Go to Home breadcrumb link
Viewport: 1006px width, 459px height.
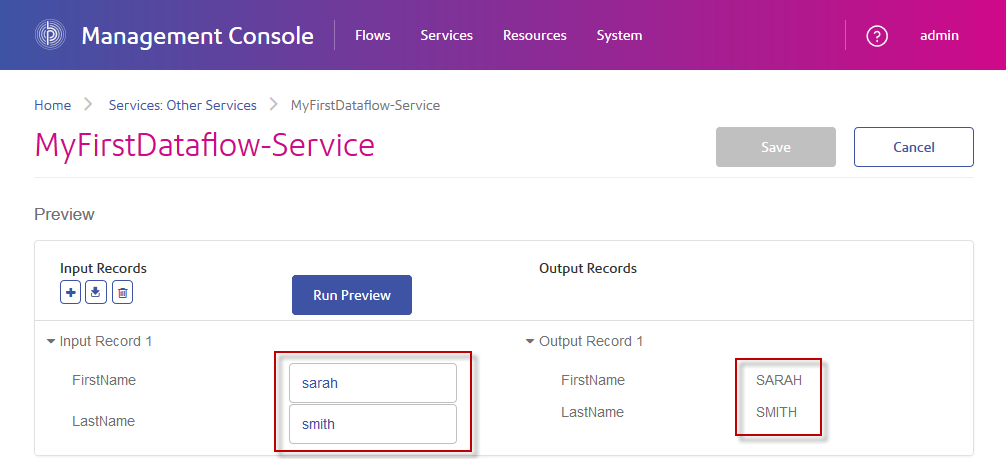(x=53, y=105)
